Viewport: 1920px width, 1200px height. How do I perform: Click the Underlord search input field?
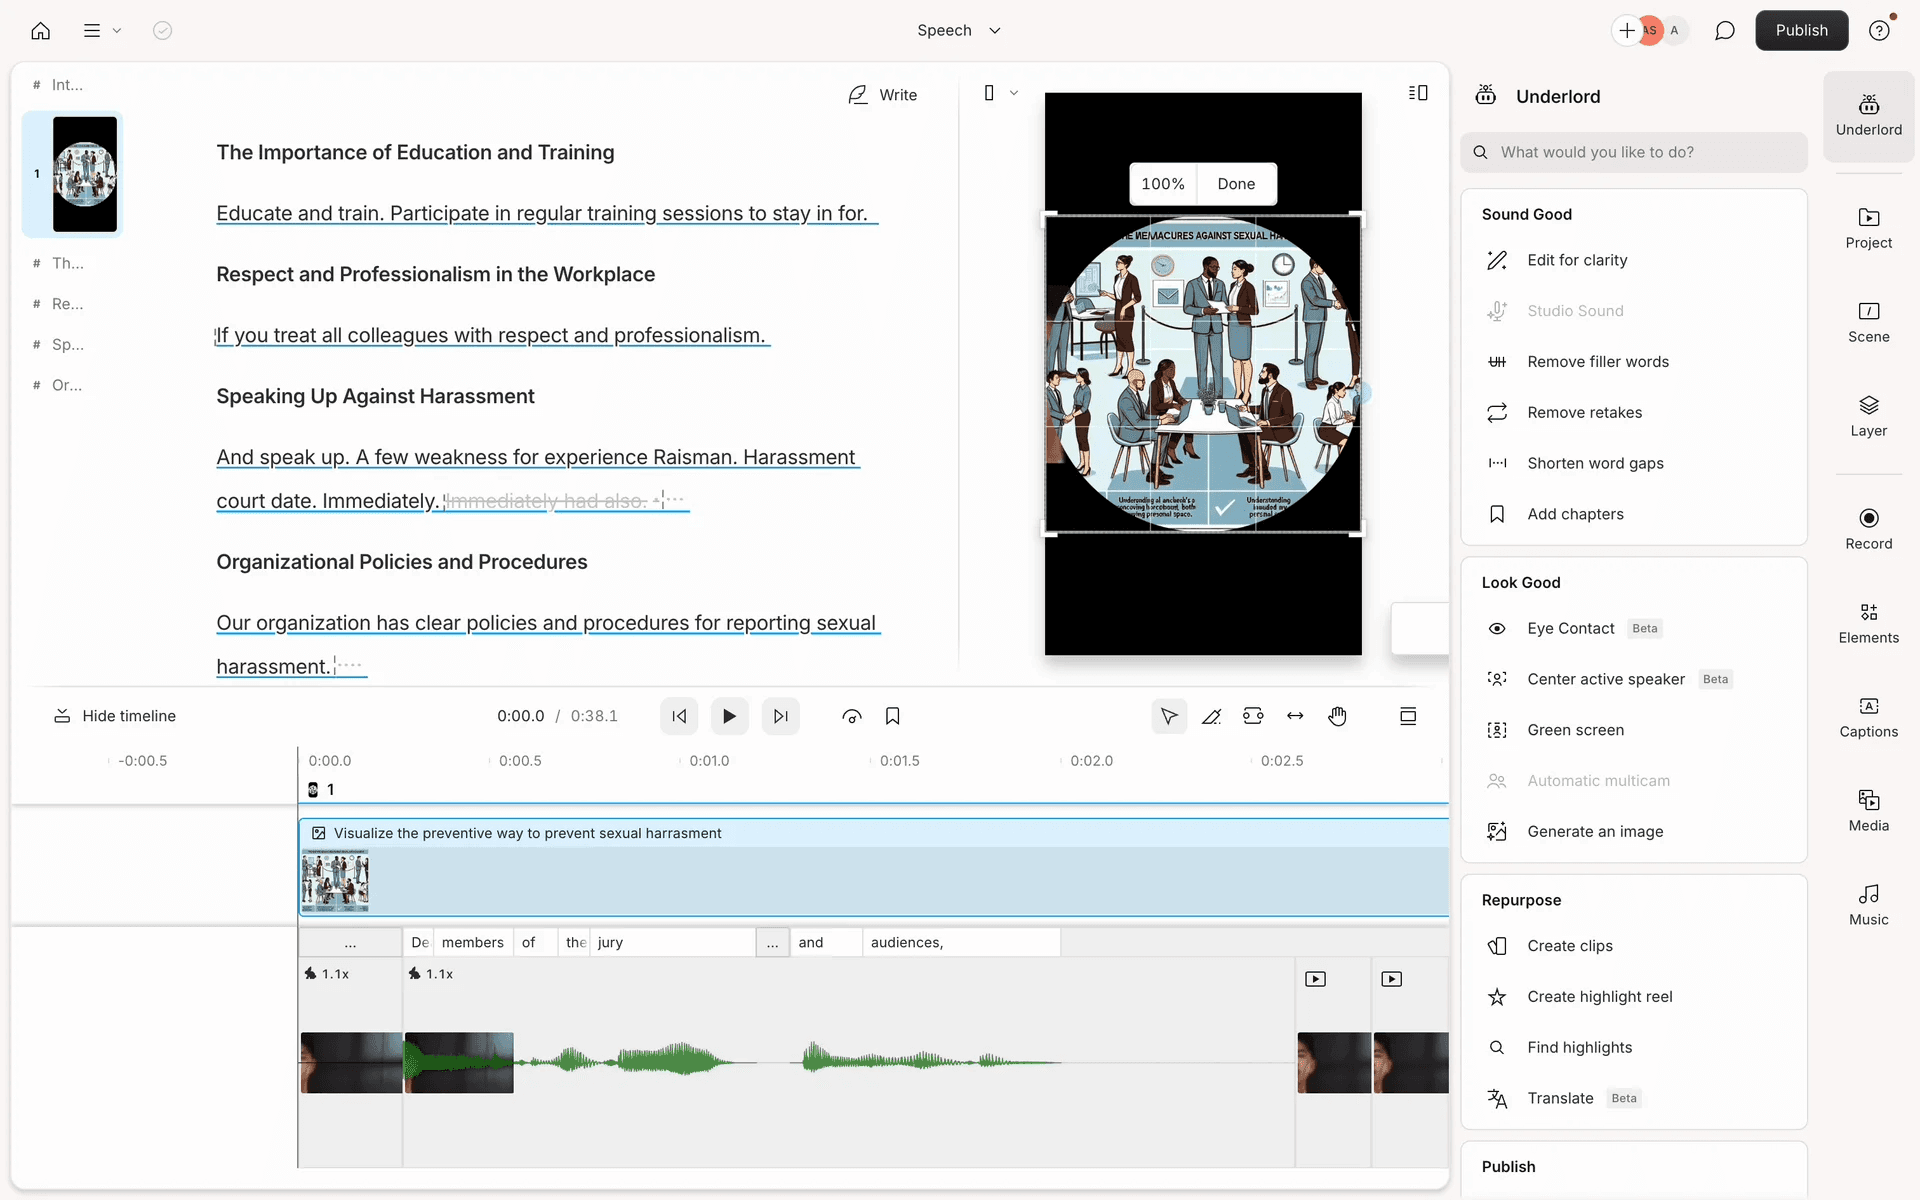pos(1640,152)
